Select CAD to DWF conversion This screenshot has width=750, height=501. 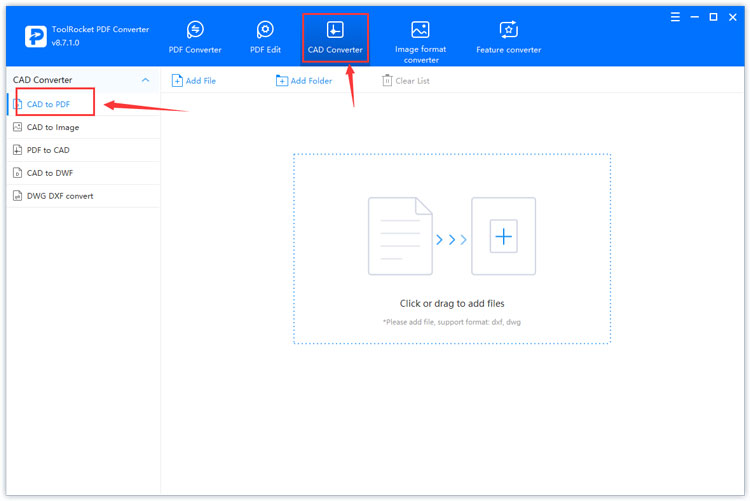[x=84, y=173]
